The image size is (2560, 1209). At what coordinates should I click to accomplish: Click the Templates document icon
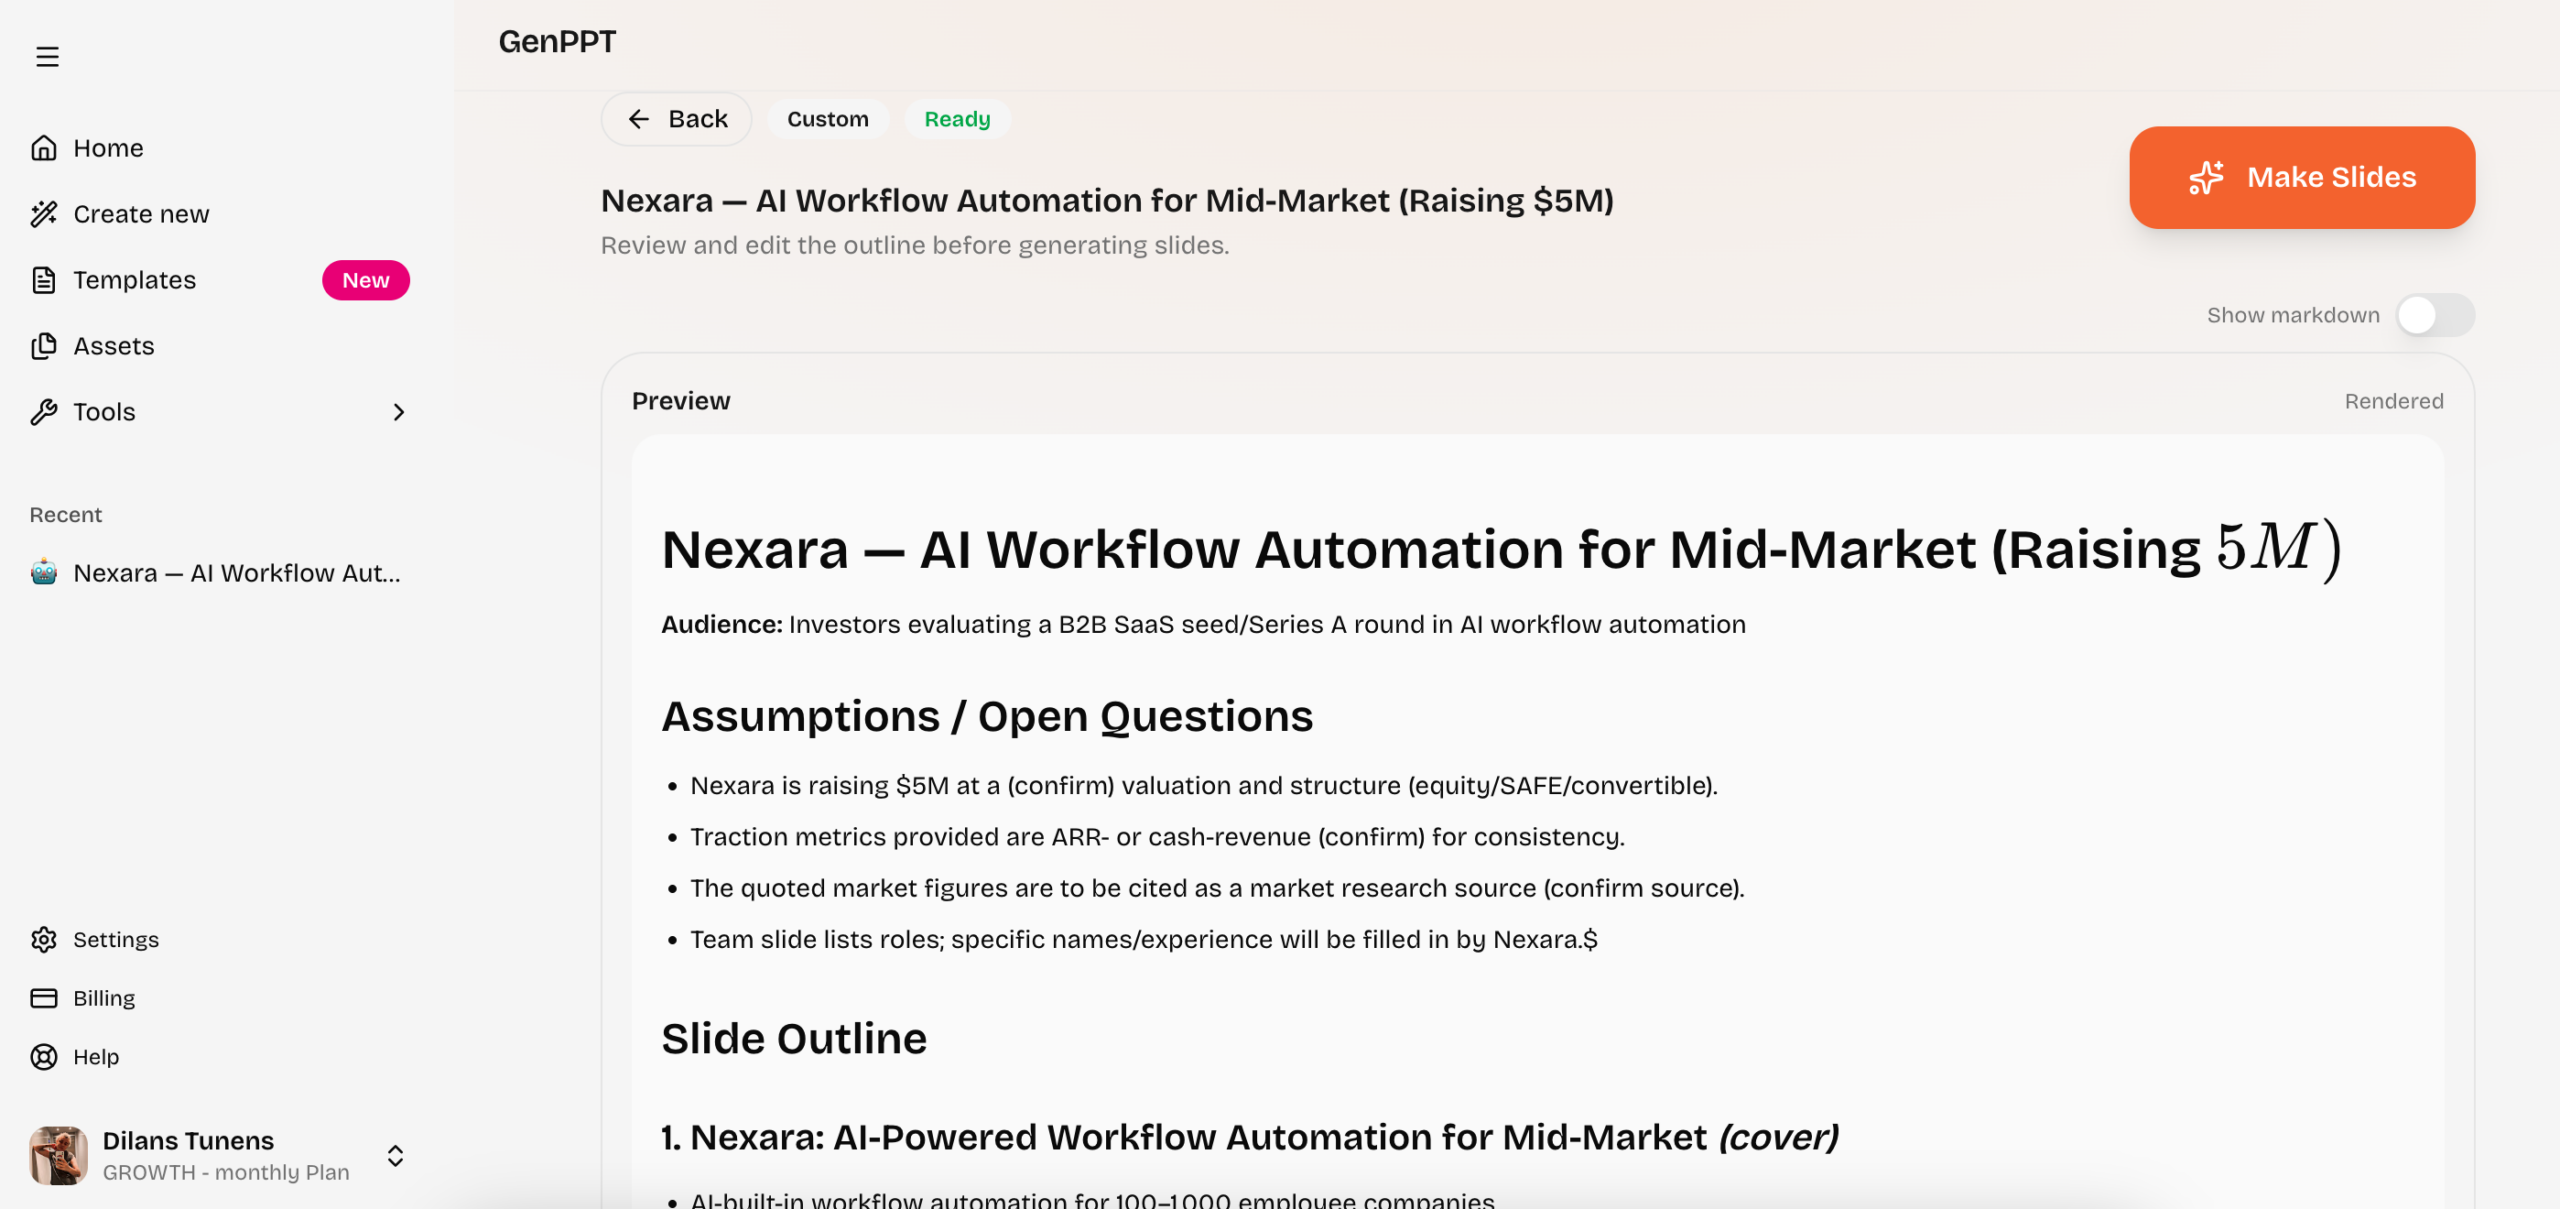(x=43, y=280)
